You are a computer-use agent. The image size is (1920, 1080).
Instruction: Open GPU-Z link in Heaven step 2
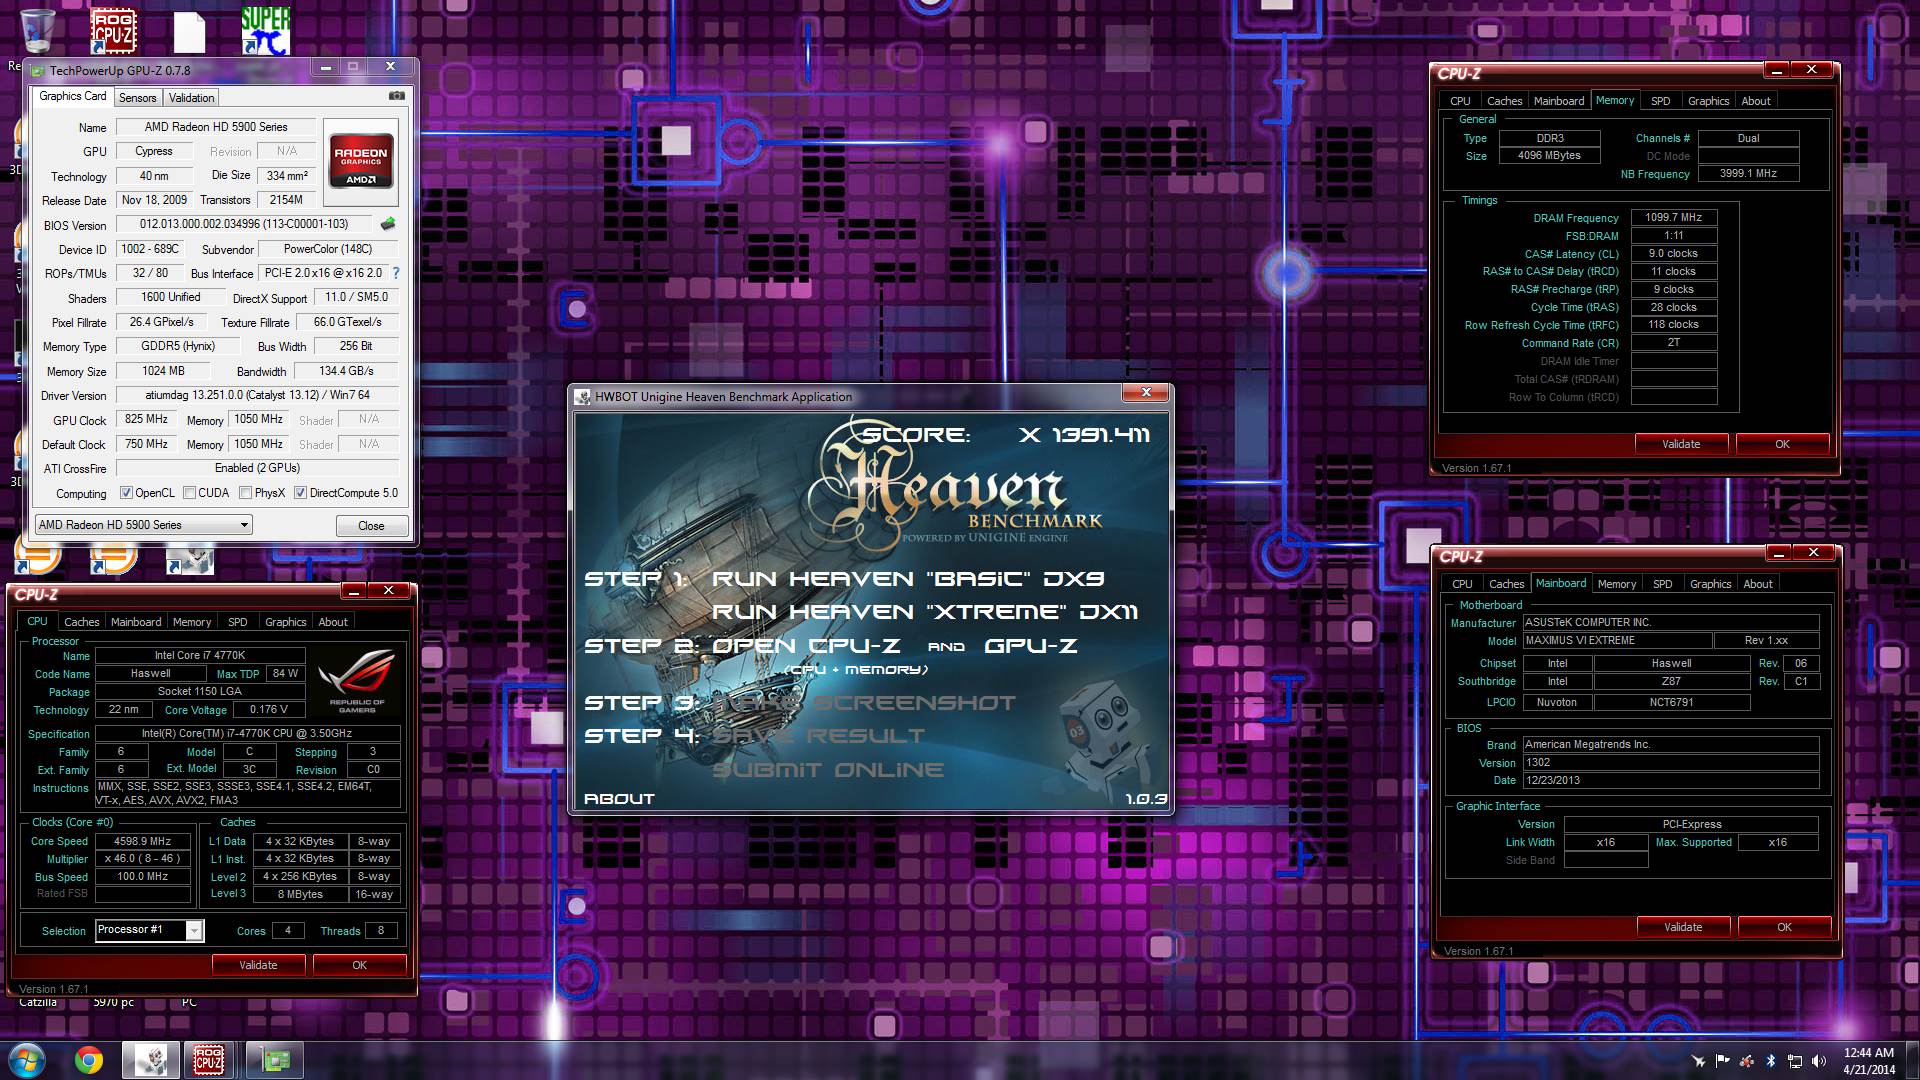pyautogui.click(x=1031, y=646)
